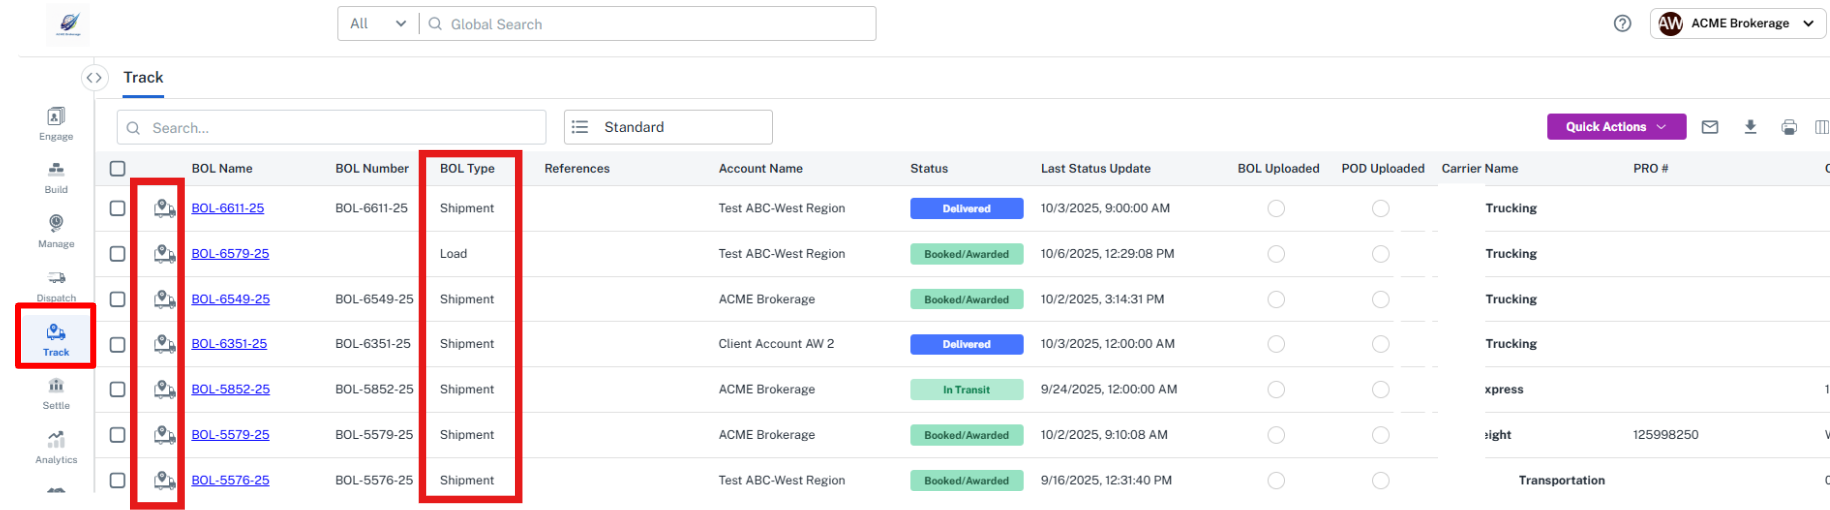Select the checkbox for BOL-6579-25 row

tap(118, 254)
